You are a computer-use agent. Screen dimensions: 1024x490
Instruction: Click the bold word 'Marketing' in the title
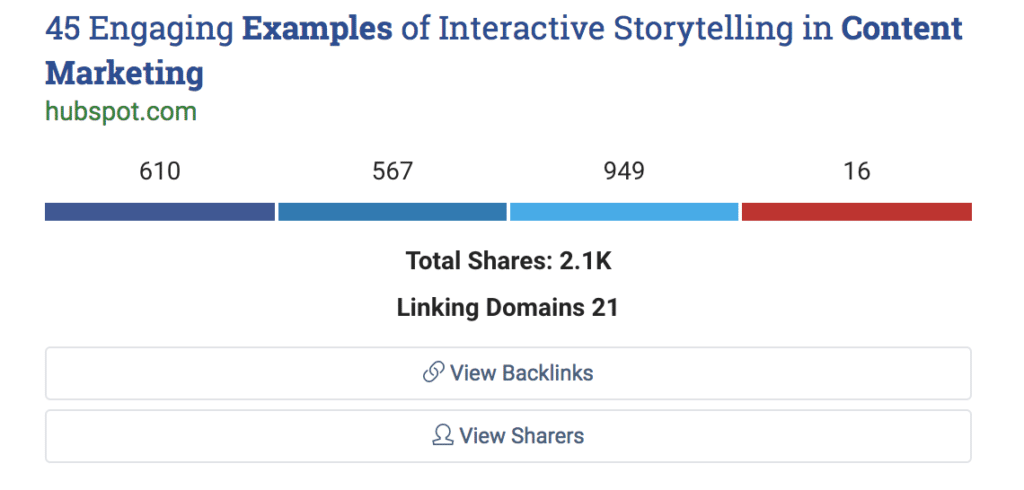pyautogui.click(x=124, y=73)
